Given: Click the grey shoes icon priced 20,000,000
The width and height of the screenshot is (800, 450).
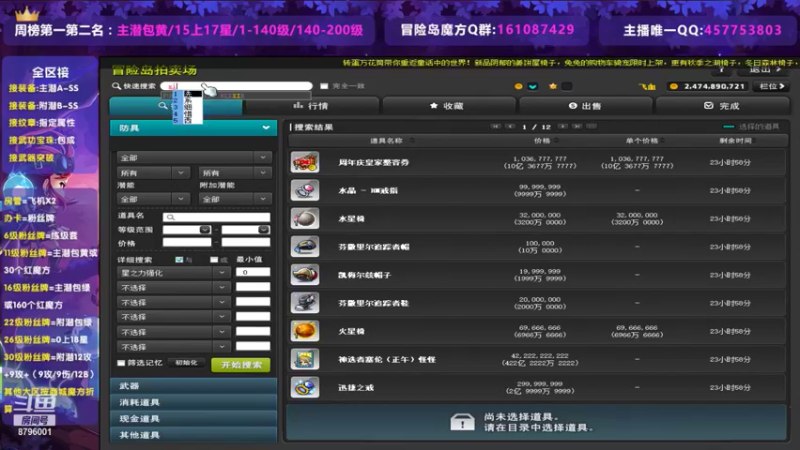Looking at the screenshot, I should point(305,303).
